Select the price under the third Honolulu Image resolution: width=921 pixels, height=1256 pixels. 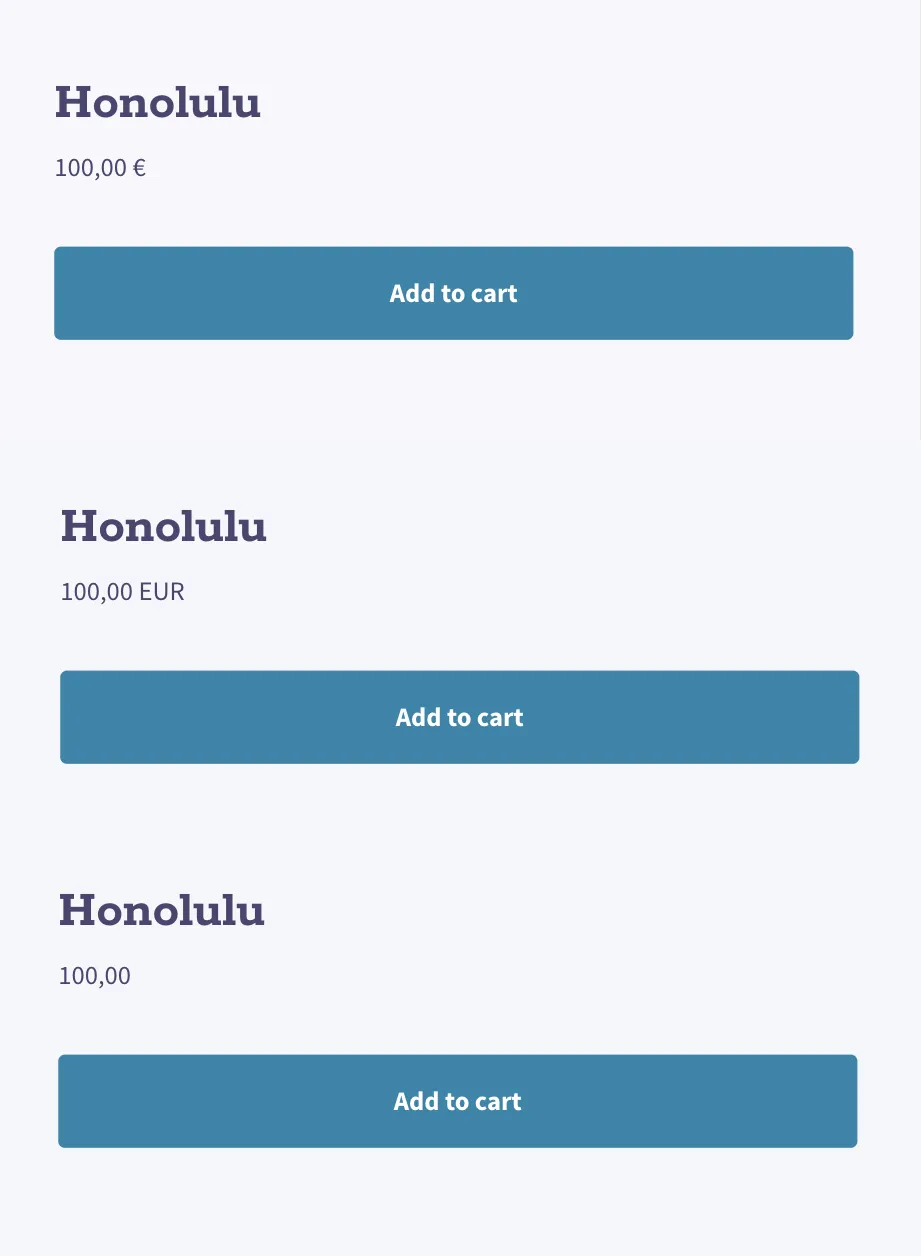(x=95, y=976)
